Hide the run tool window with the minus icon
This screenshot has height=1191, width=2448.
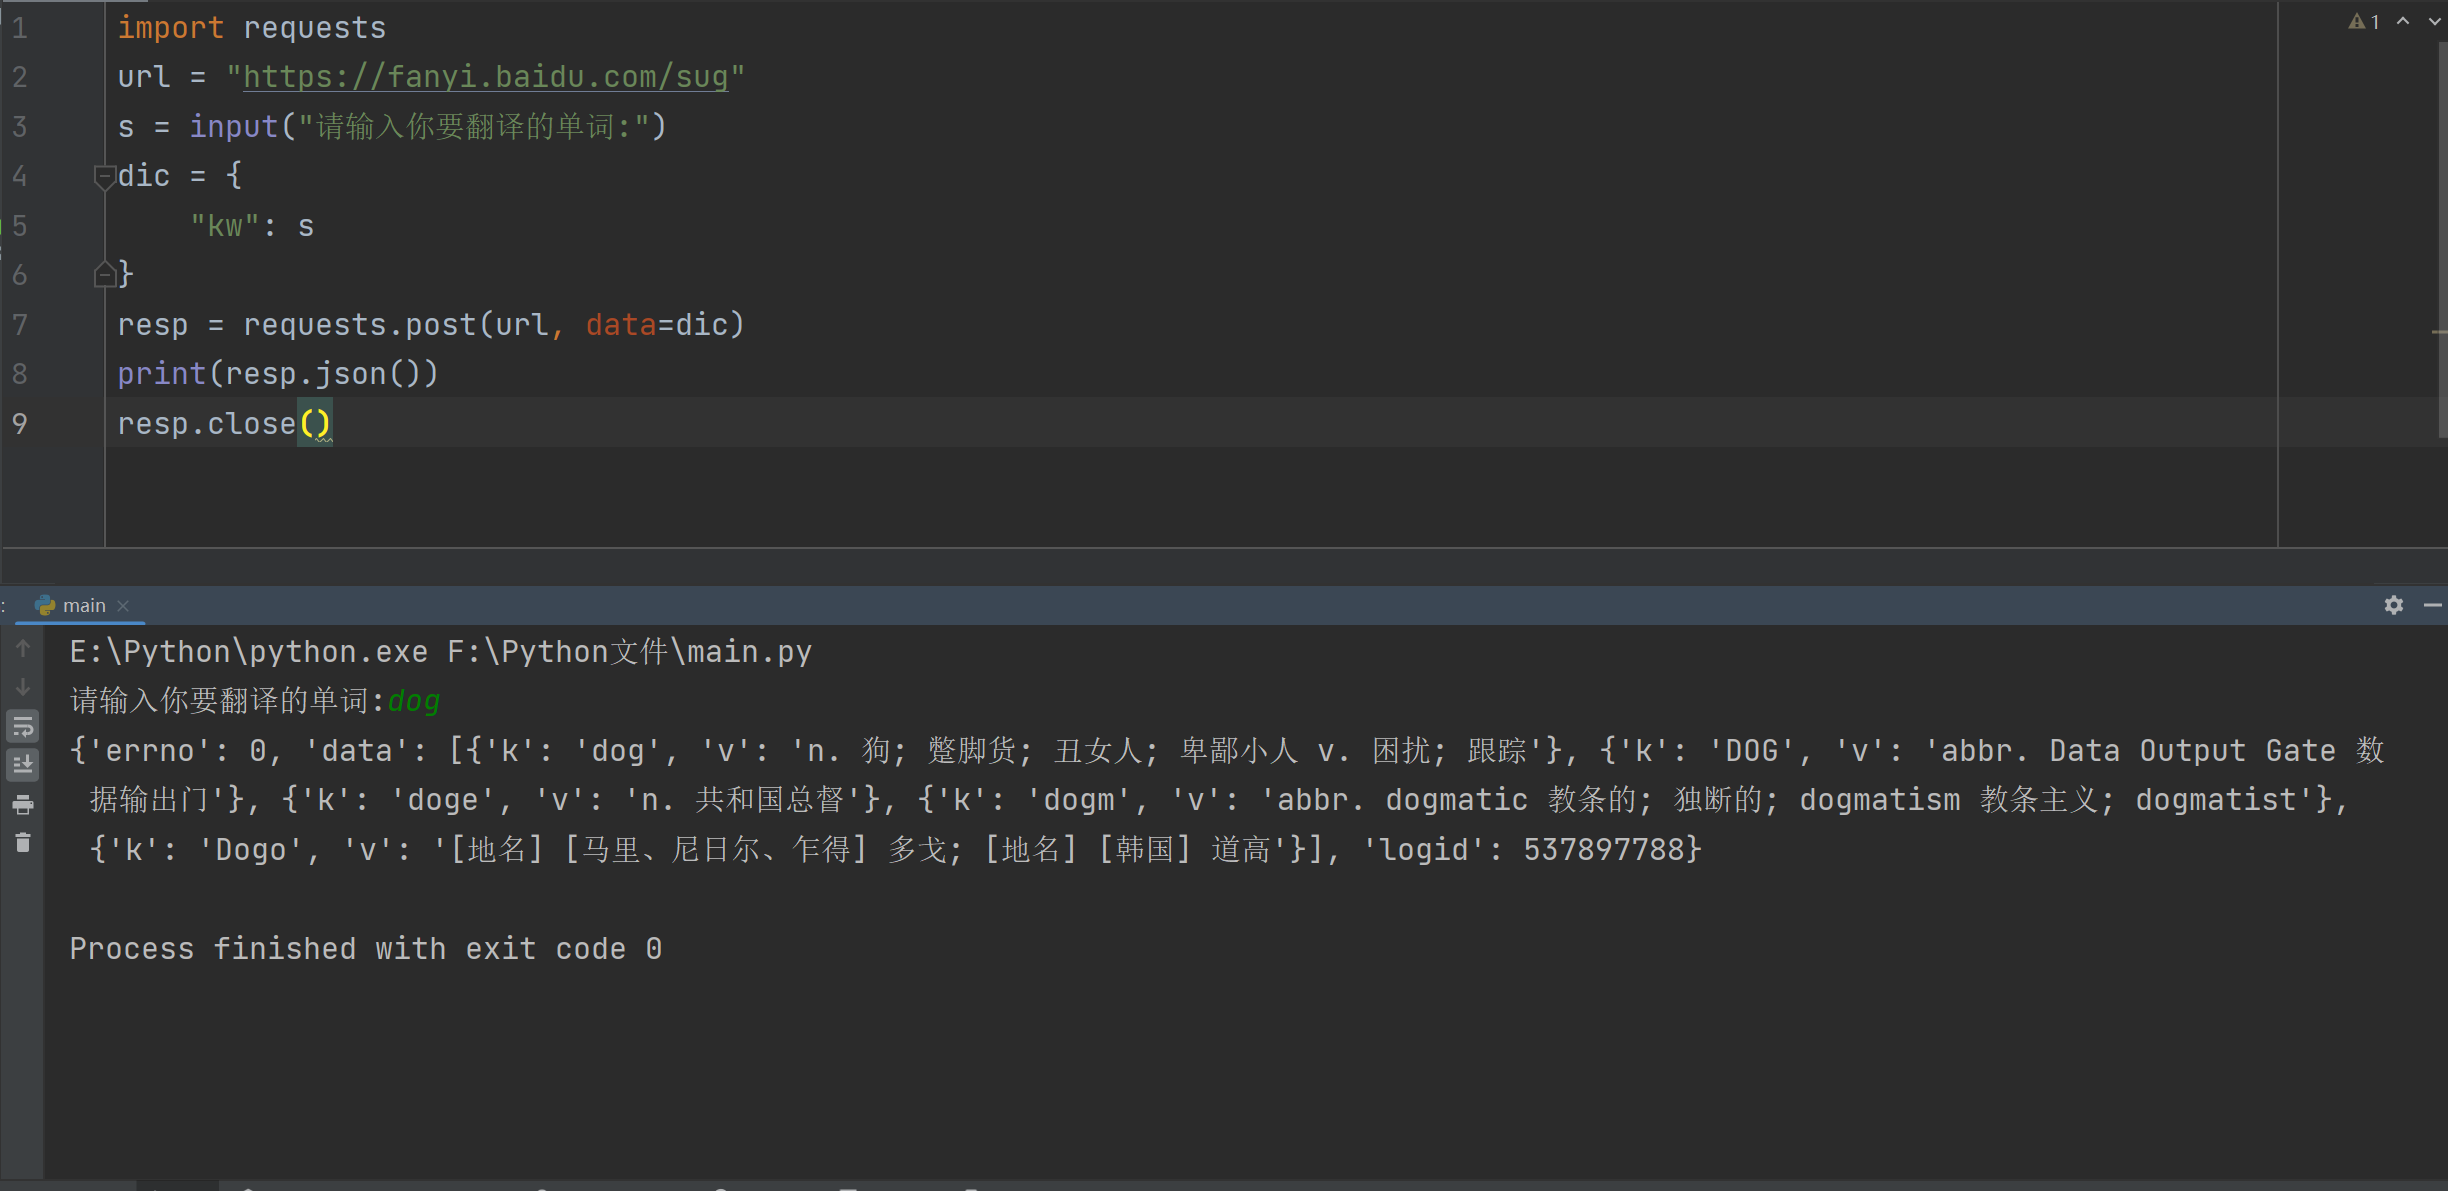pos(2434,605)
